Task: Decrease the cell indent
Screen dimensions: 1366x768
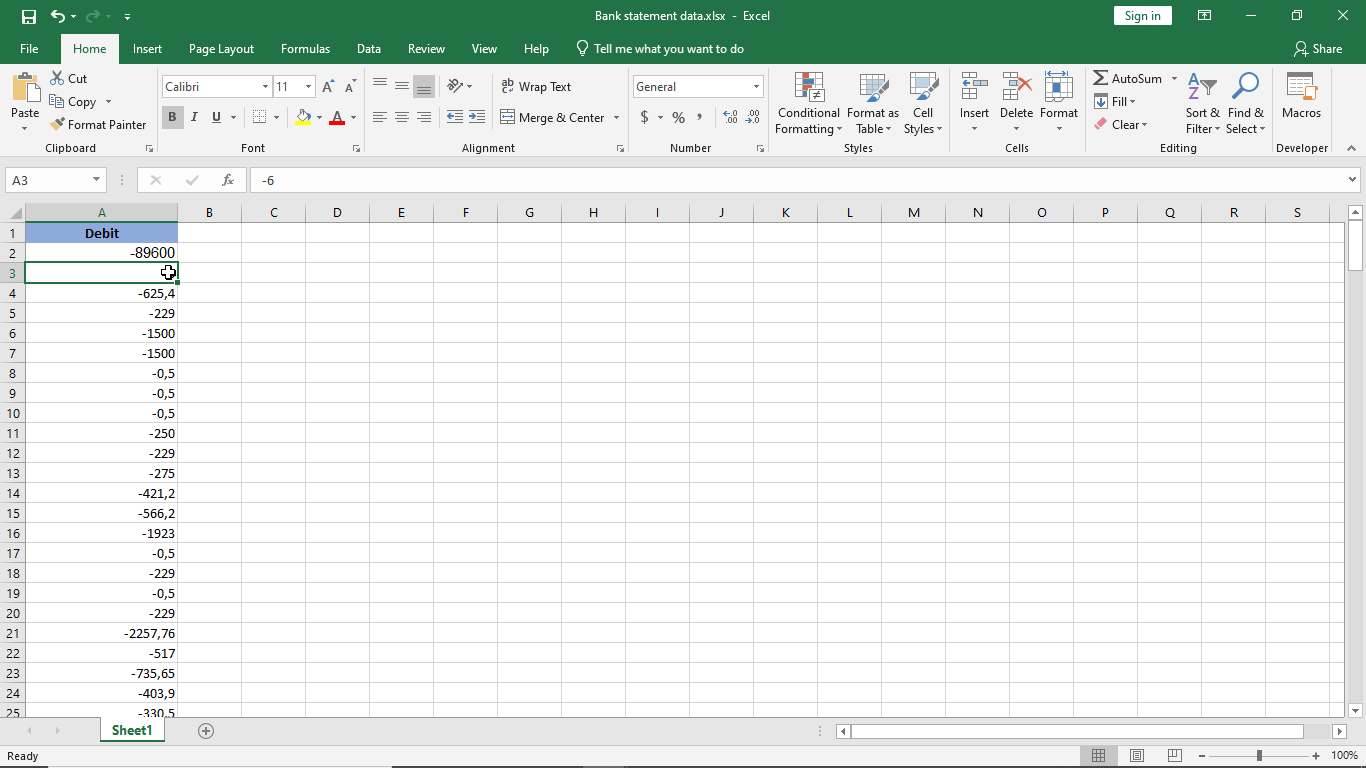Action: 455,117
